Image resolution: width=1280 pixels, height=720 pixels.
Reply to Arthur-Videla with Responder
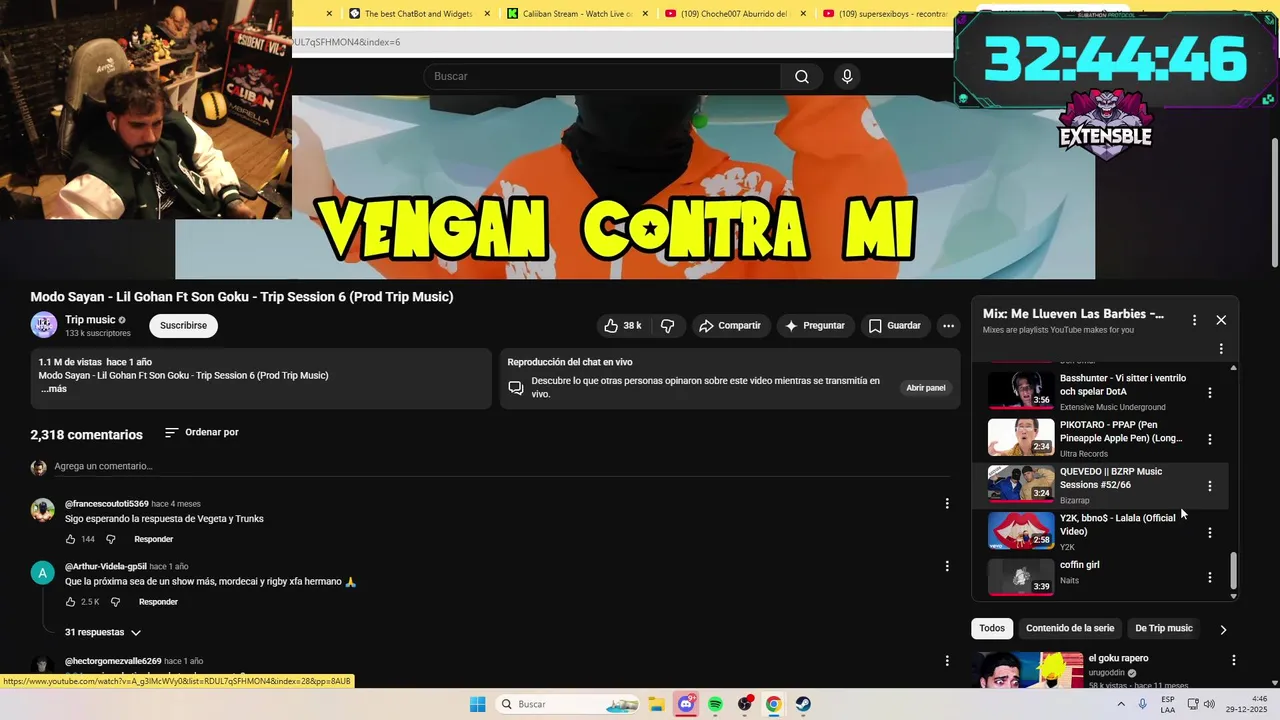[x=158, y=602]
